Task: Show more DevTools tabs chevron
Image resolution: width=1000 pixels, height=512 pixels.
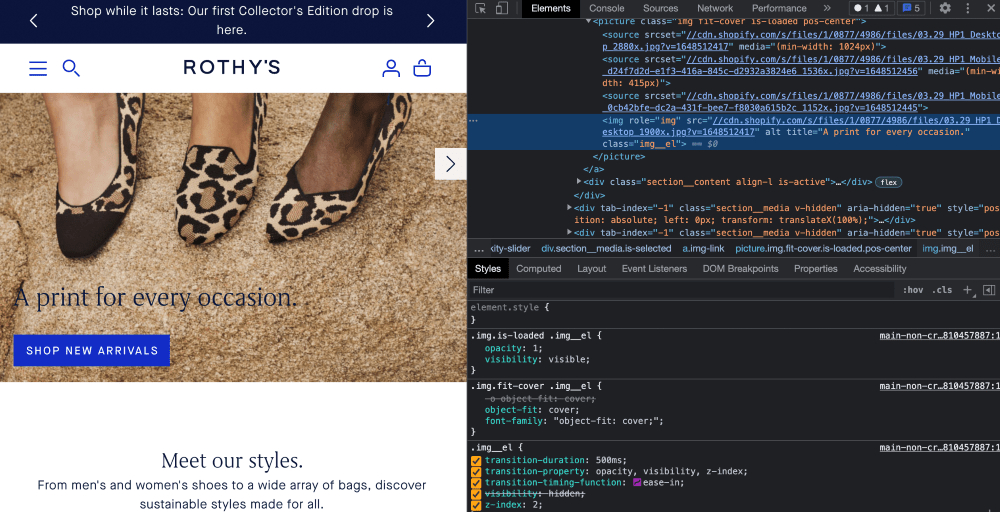Action: tap(827, 8)
